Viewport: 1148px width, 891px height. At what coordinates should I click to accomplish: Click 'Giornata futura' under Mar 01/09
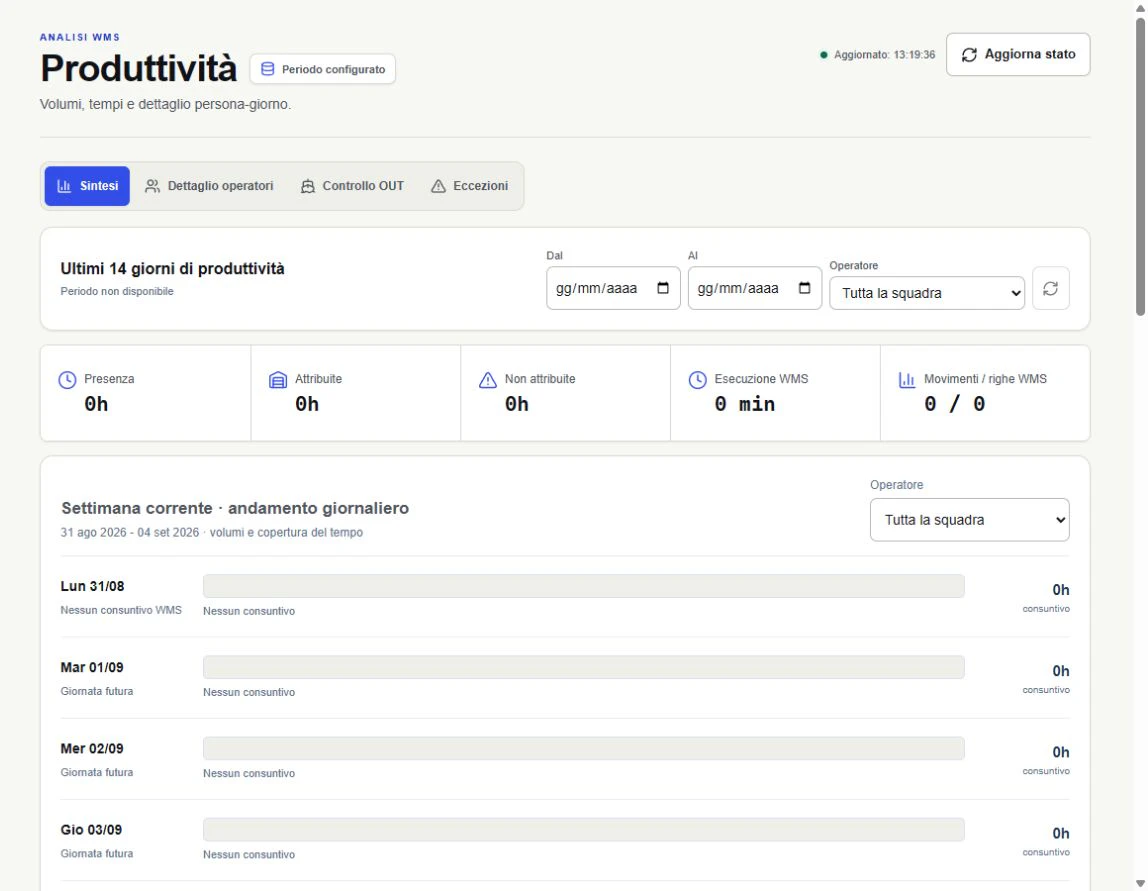click(97, 691)
